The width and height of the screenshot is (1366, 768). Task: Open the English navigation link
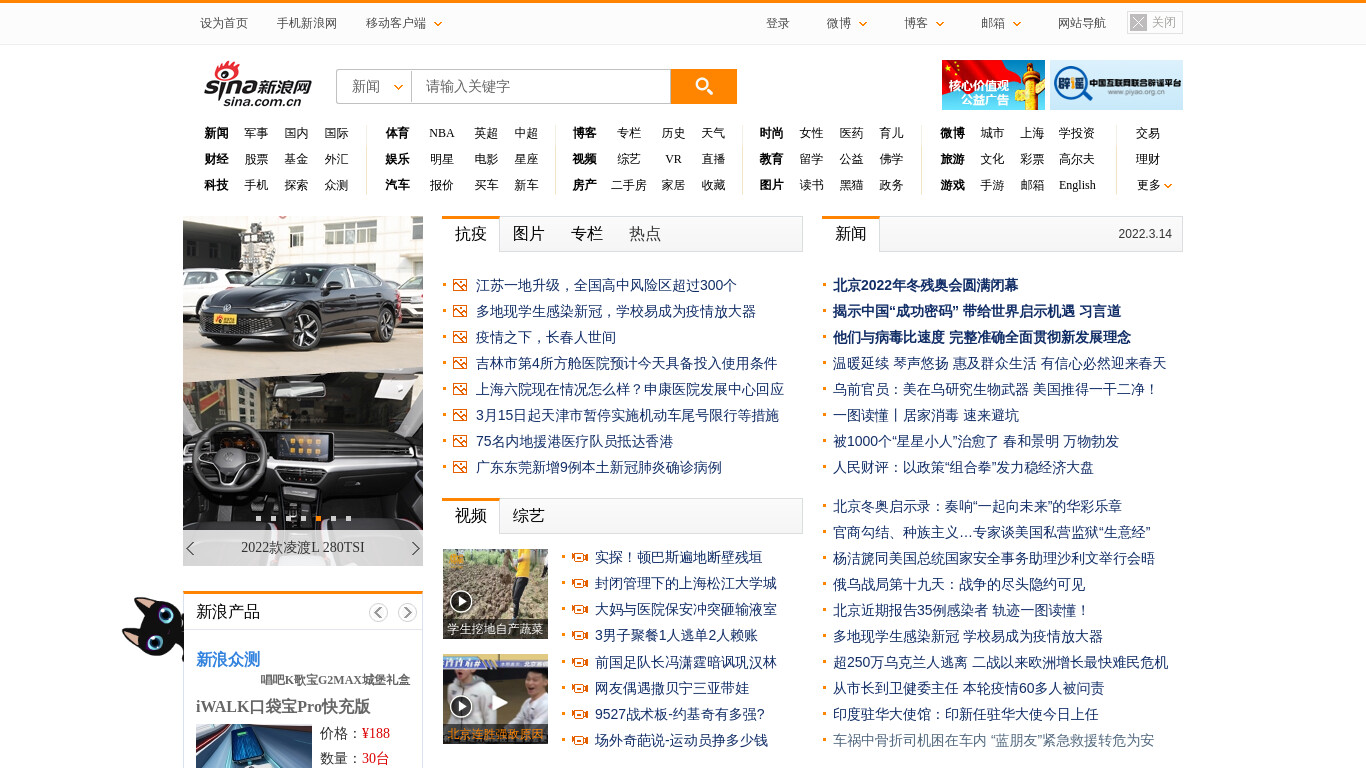(1077, 185)
